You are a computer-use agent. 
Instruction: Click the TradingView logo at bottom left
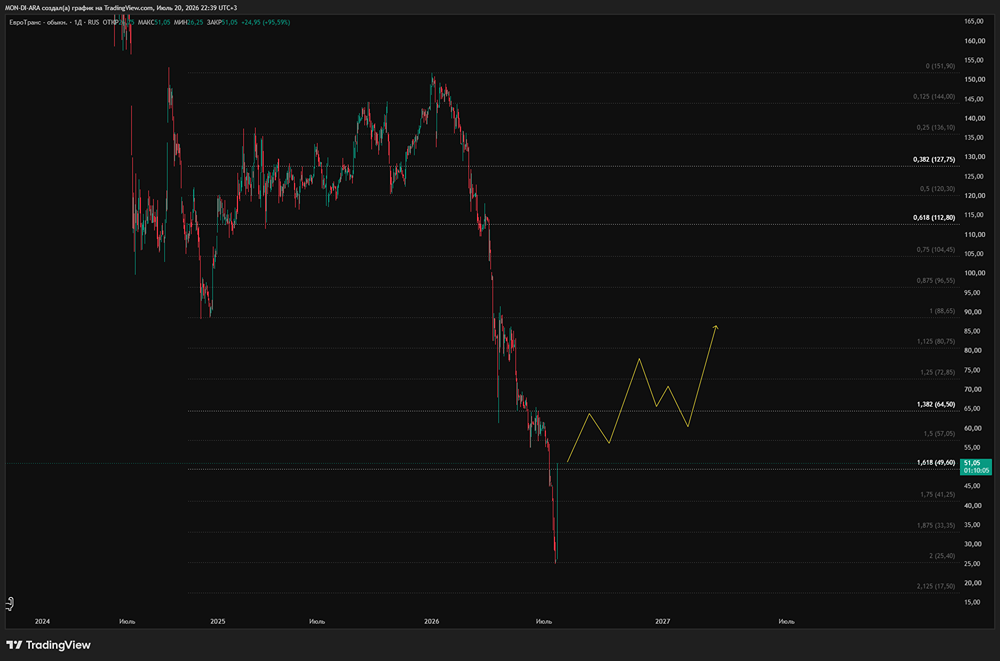click(48, 645)
